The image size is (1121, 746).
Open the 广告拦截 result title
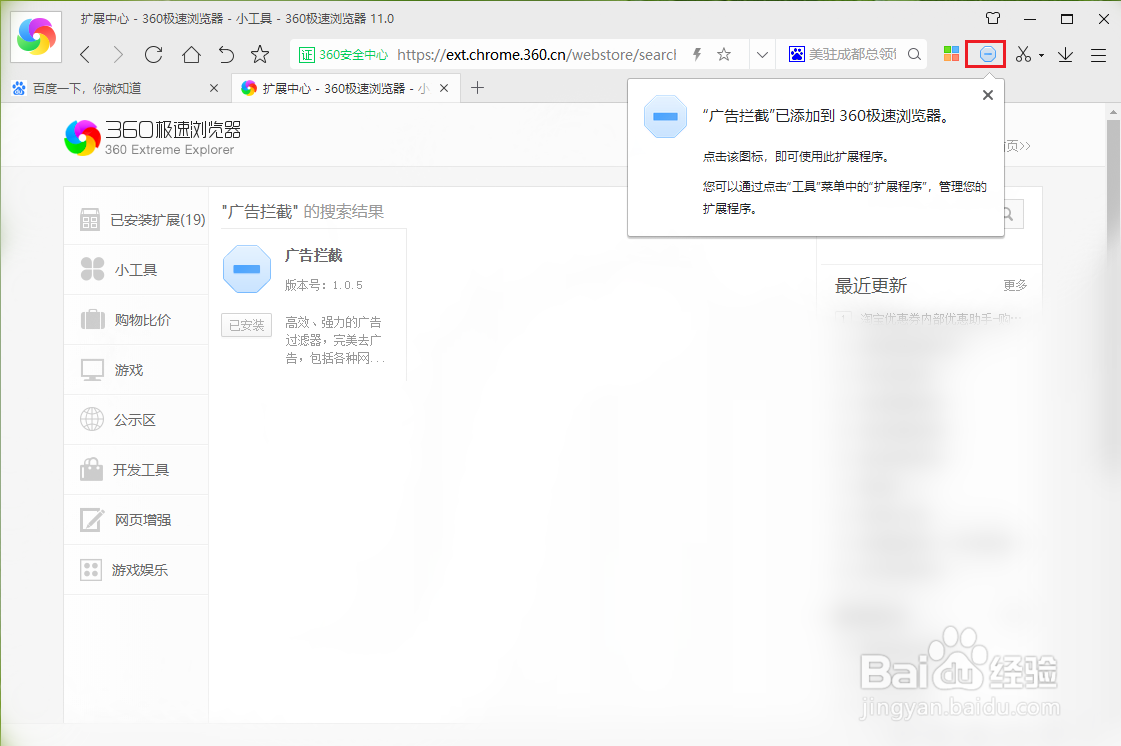pos(314,255)
